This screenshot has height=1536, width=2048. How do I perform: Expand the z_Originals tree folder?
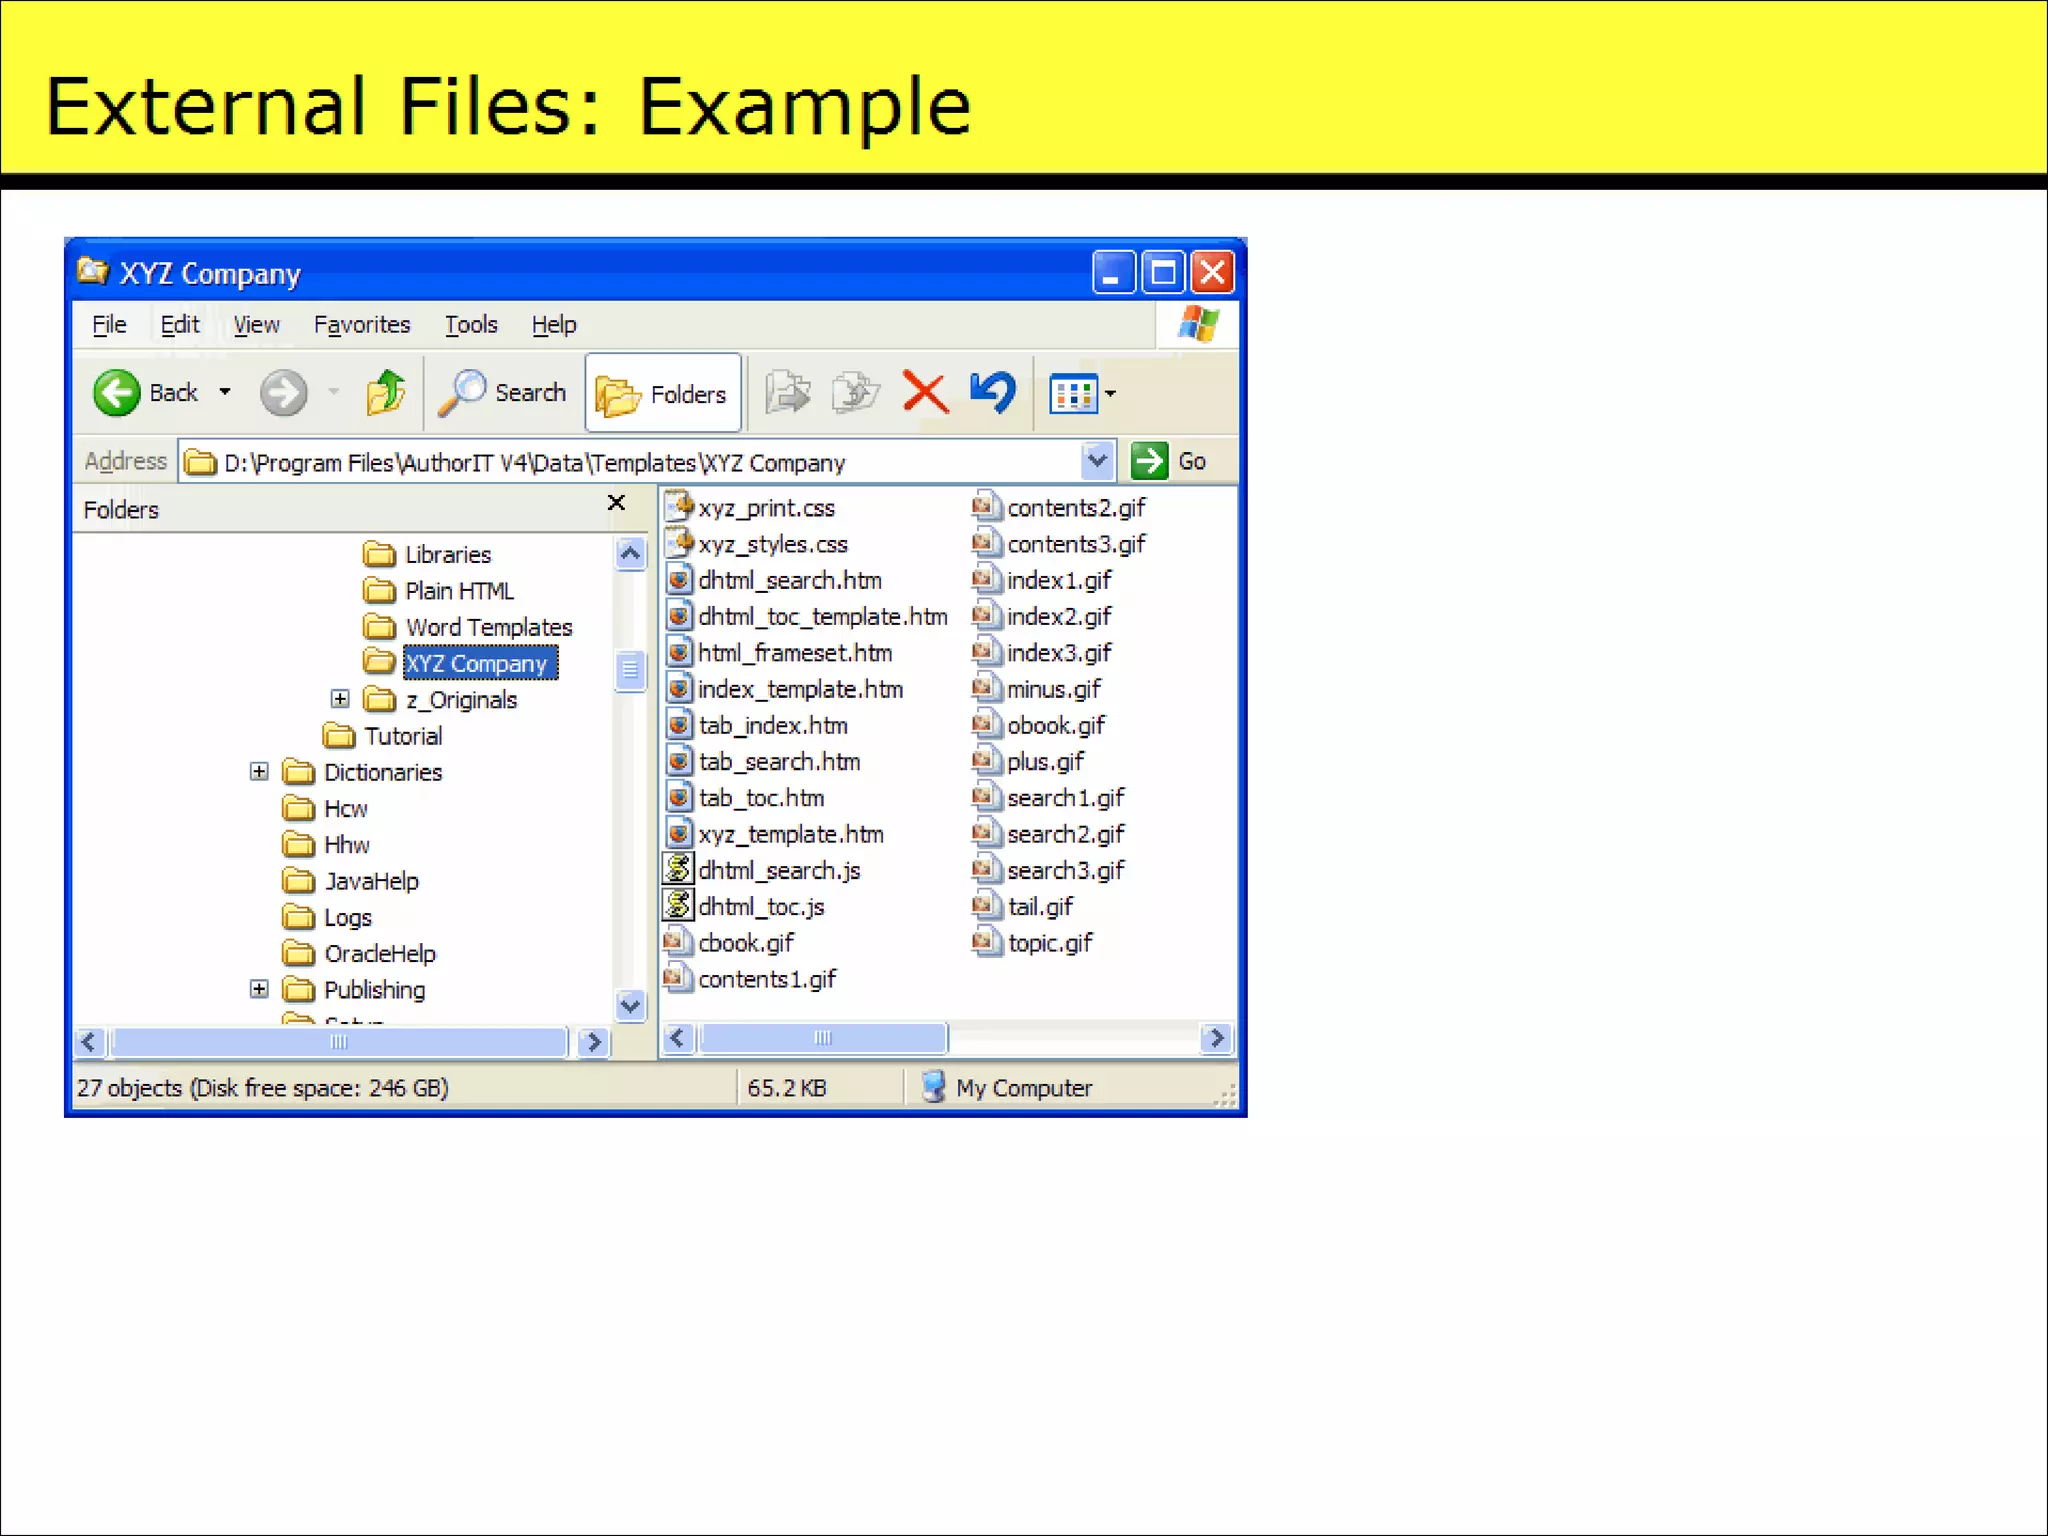tap(340, 698)
